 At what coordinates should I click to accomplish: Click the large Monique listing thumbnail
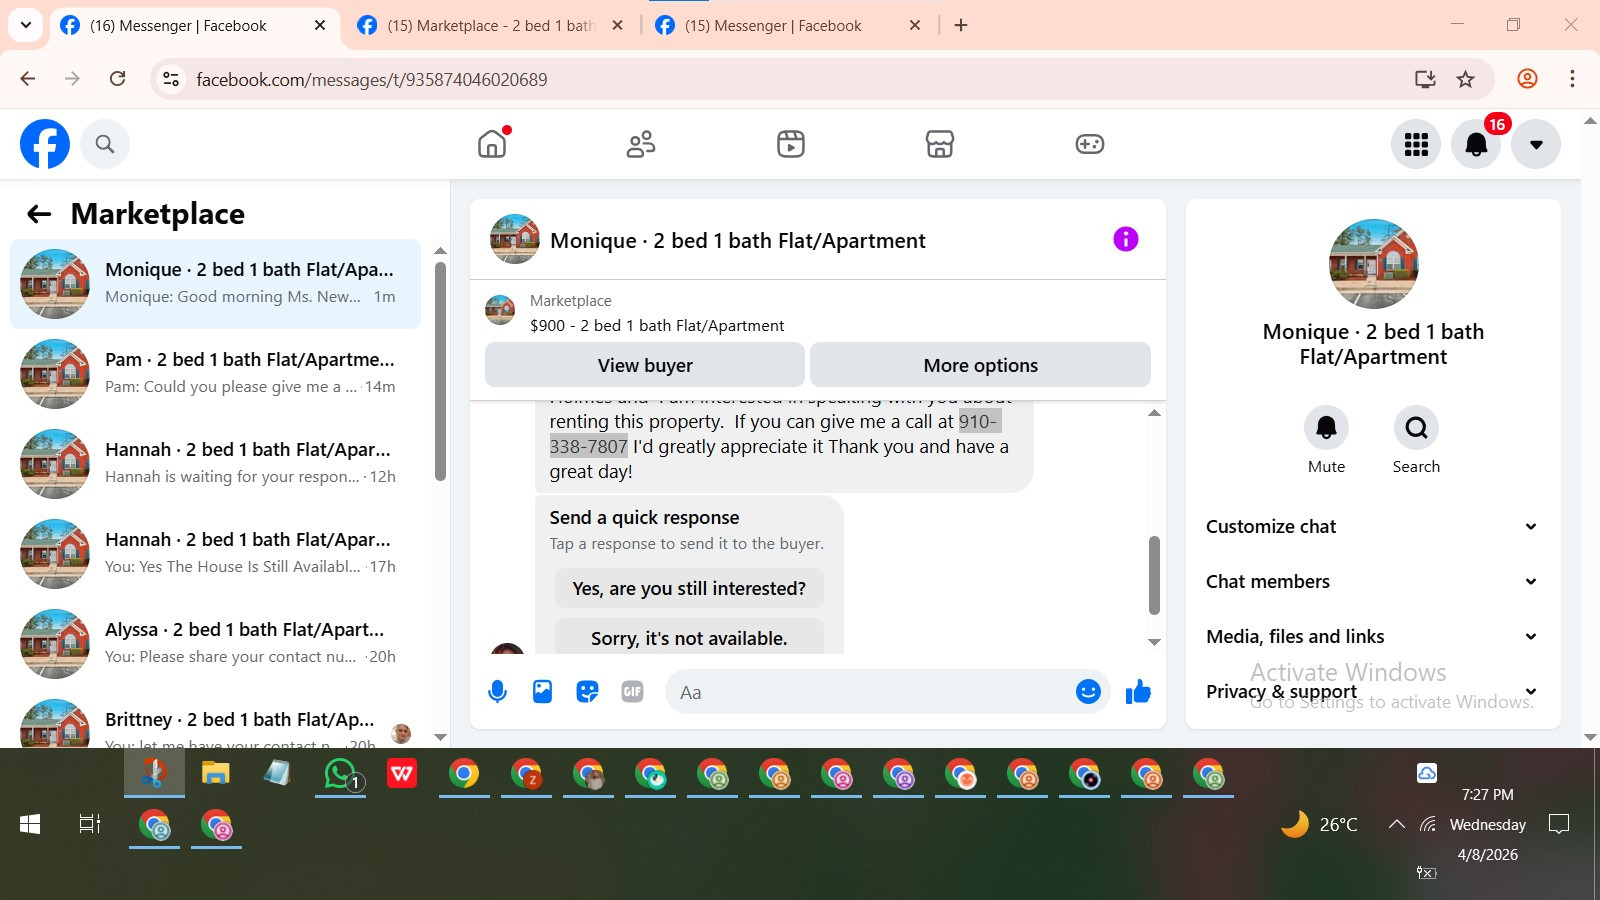pyautogui.click(x=1373, y=264)
